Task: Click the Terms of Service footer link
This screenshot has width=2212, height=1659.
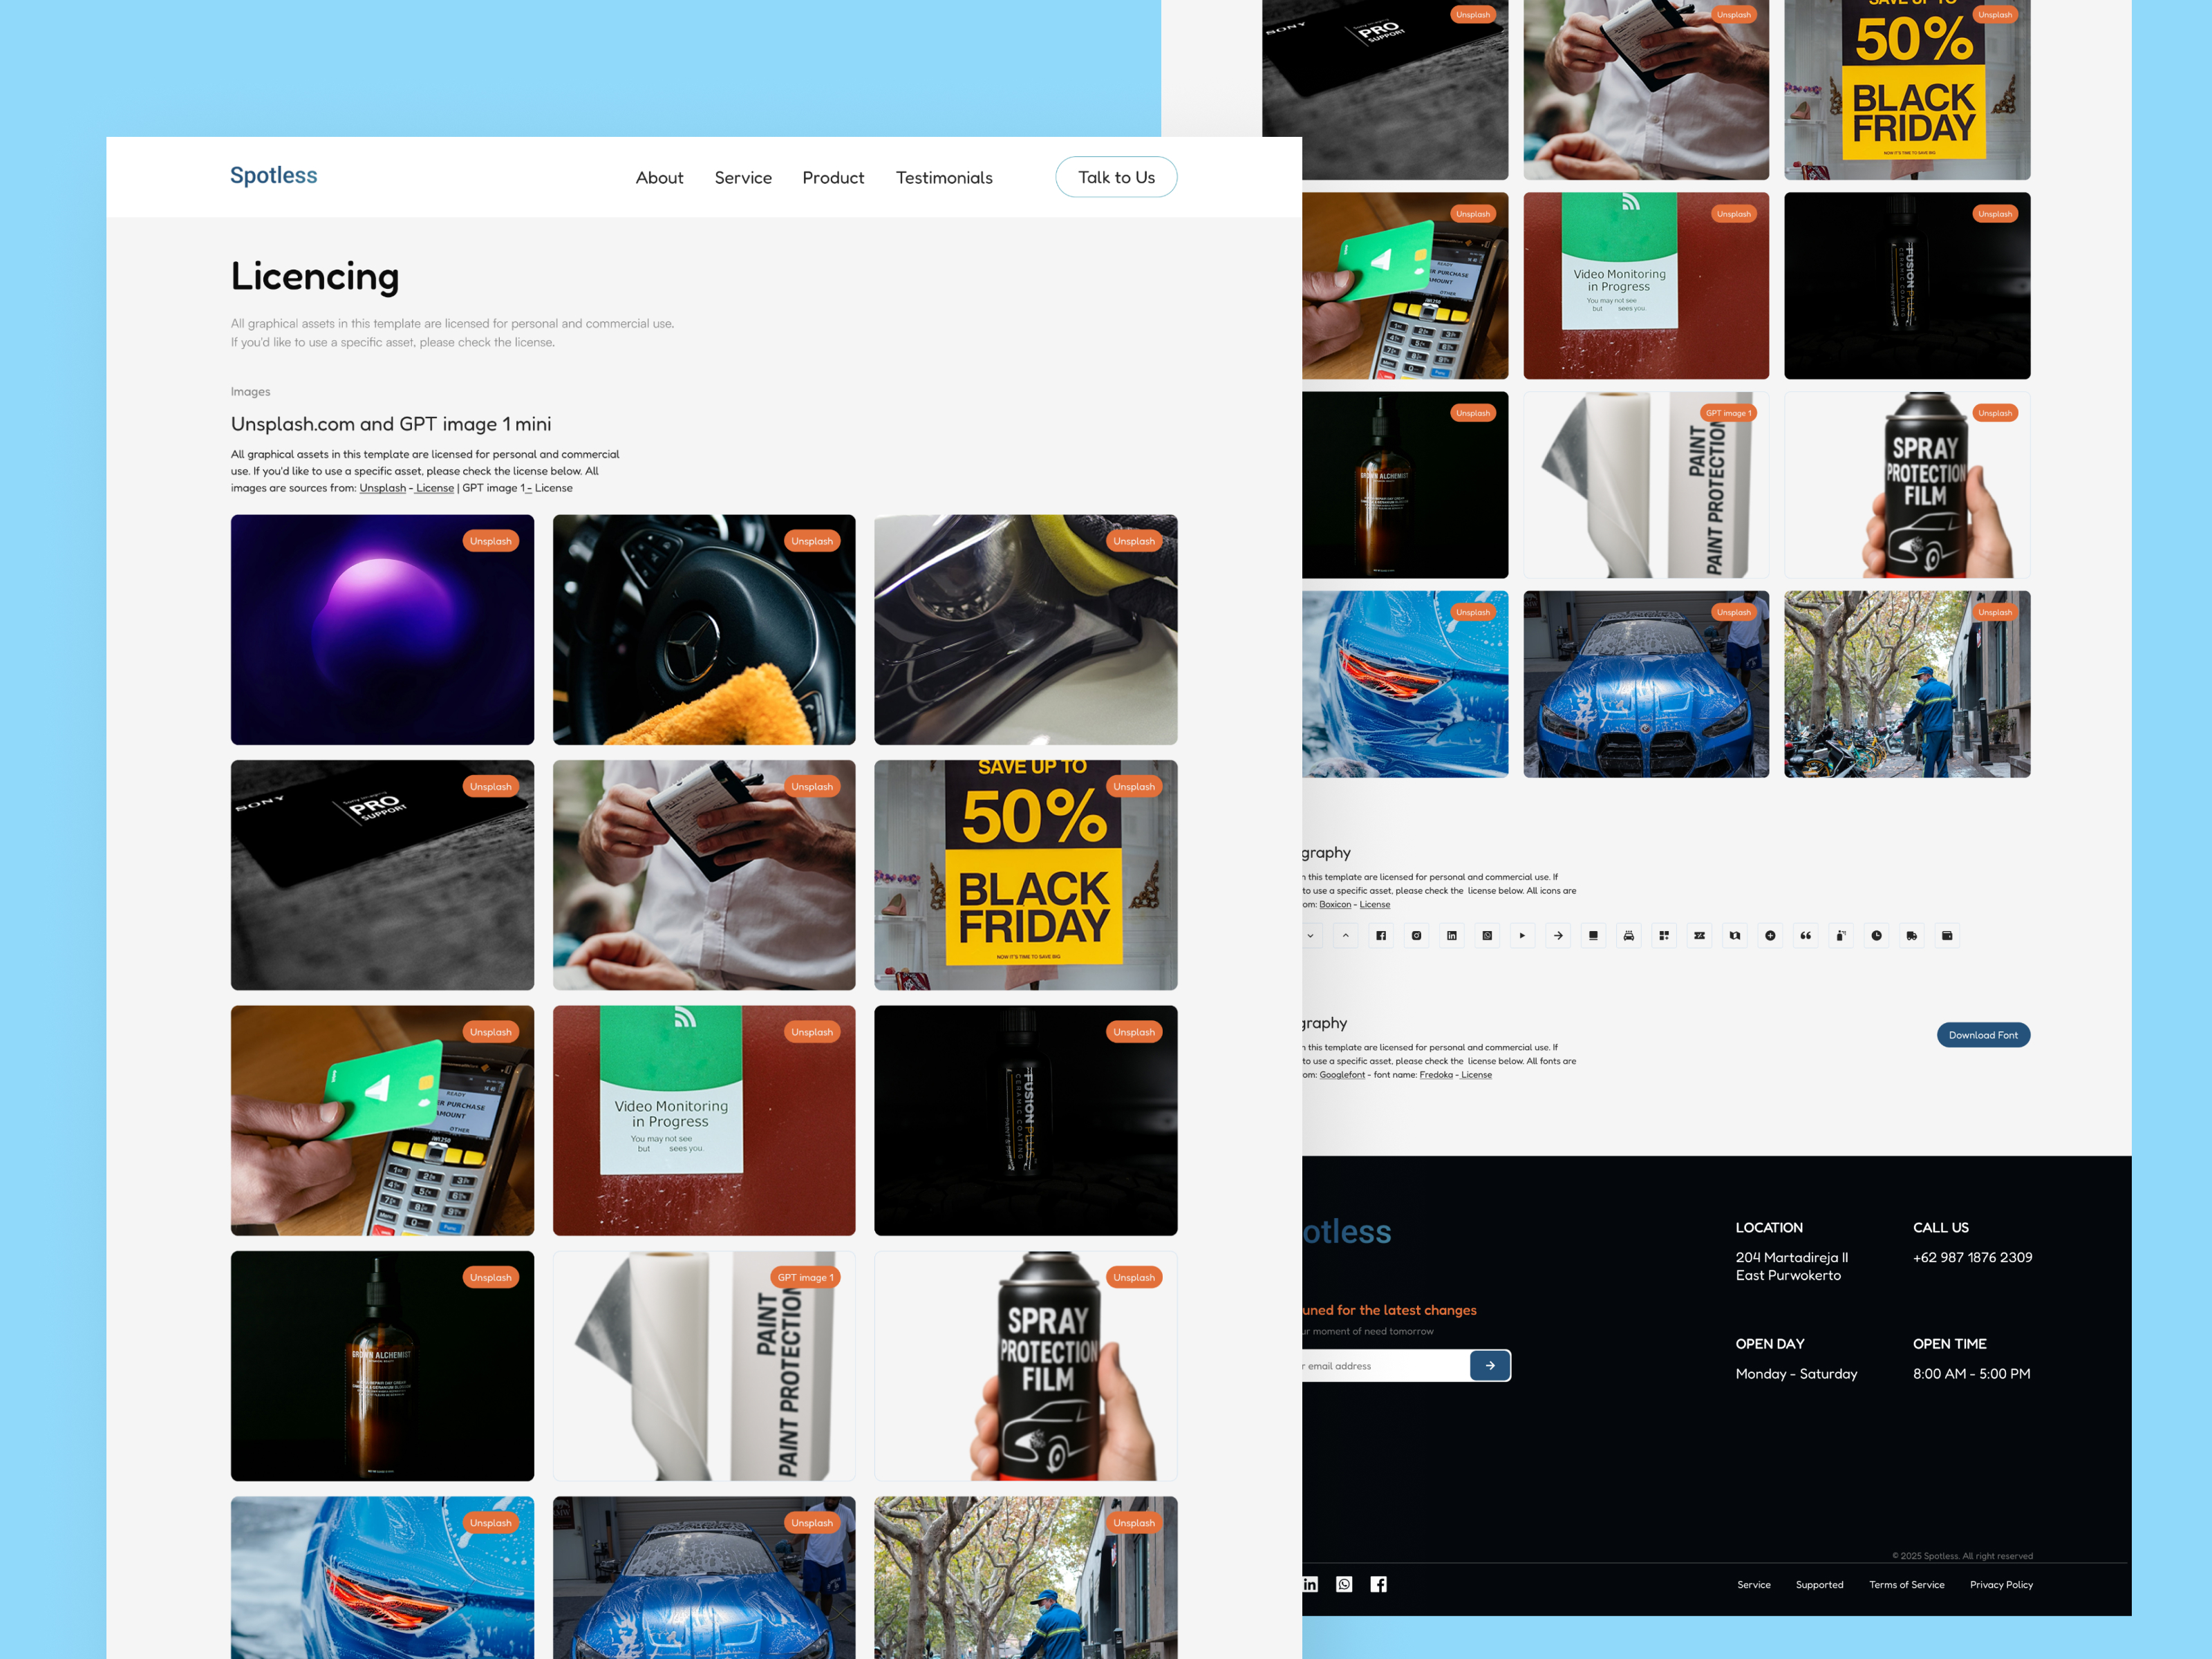Action: point(1907,1585)
